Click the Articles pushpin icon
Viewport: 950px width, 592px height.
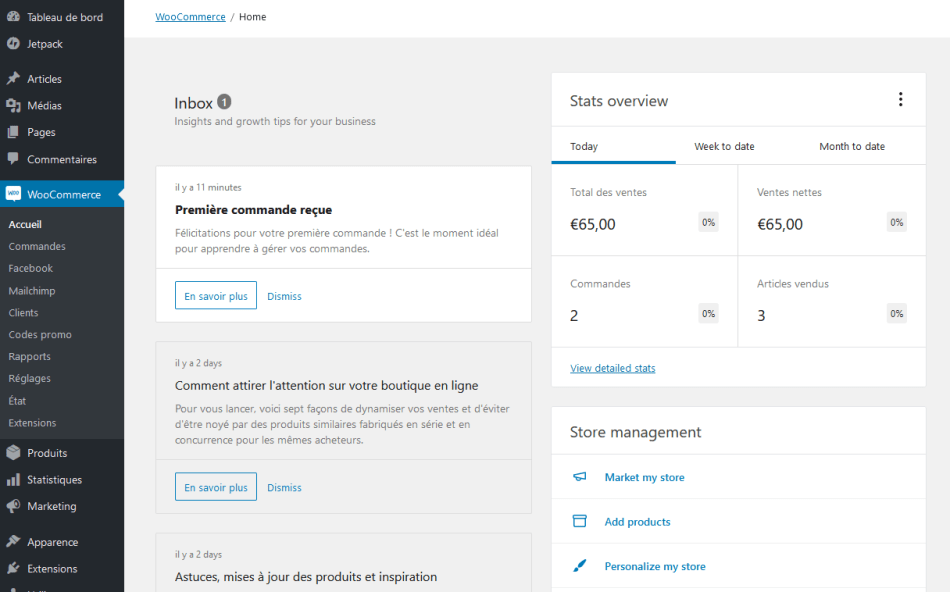(13, 79)
